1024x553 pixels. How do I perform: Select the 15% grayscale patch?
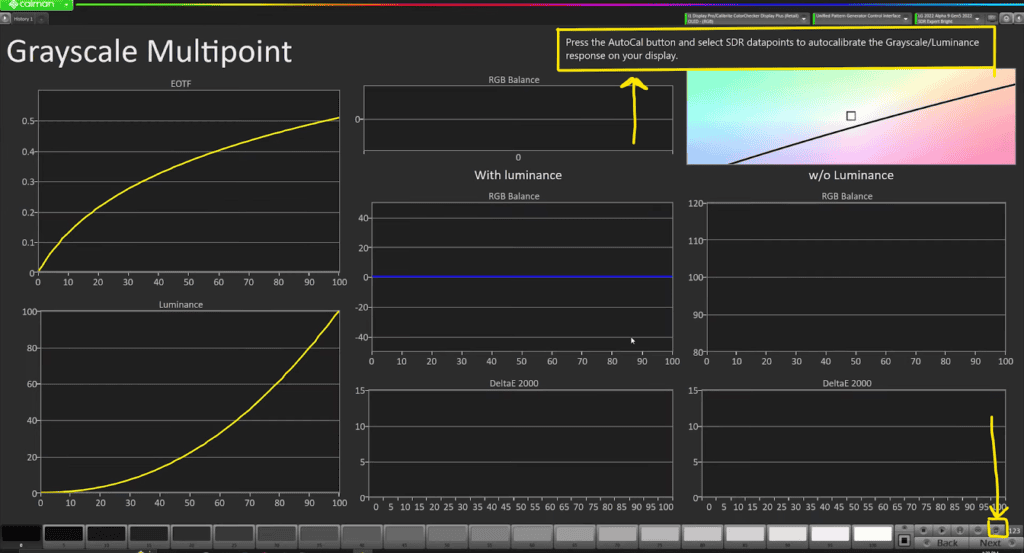tap(149, 535)
